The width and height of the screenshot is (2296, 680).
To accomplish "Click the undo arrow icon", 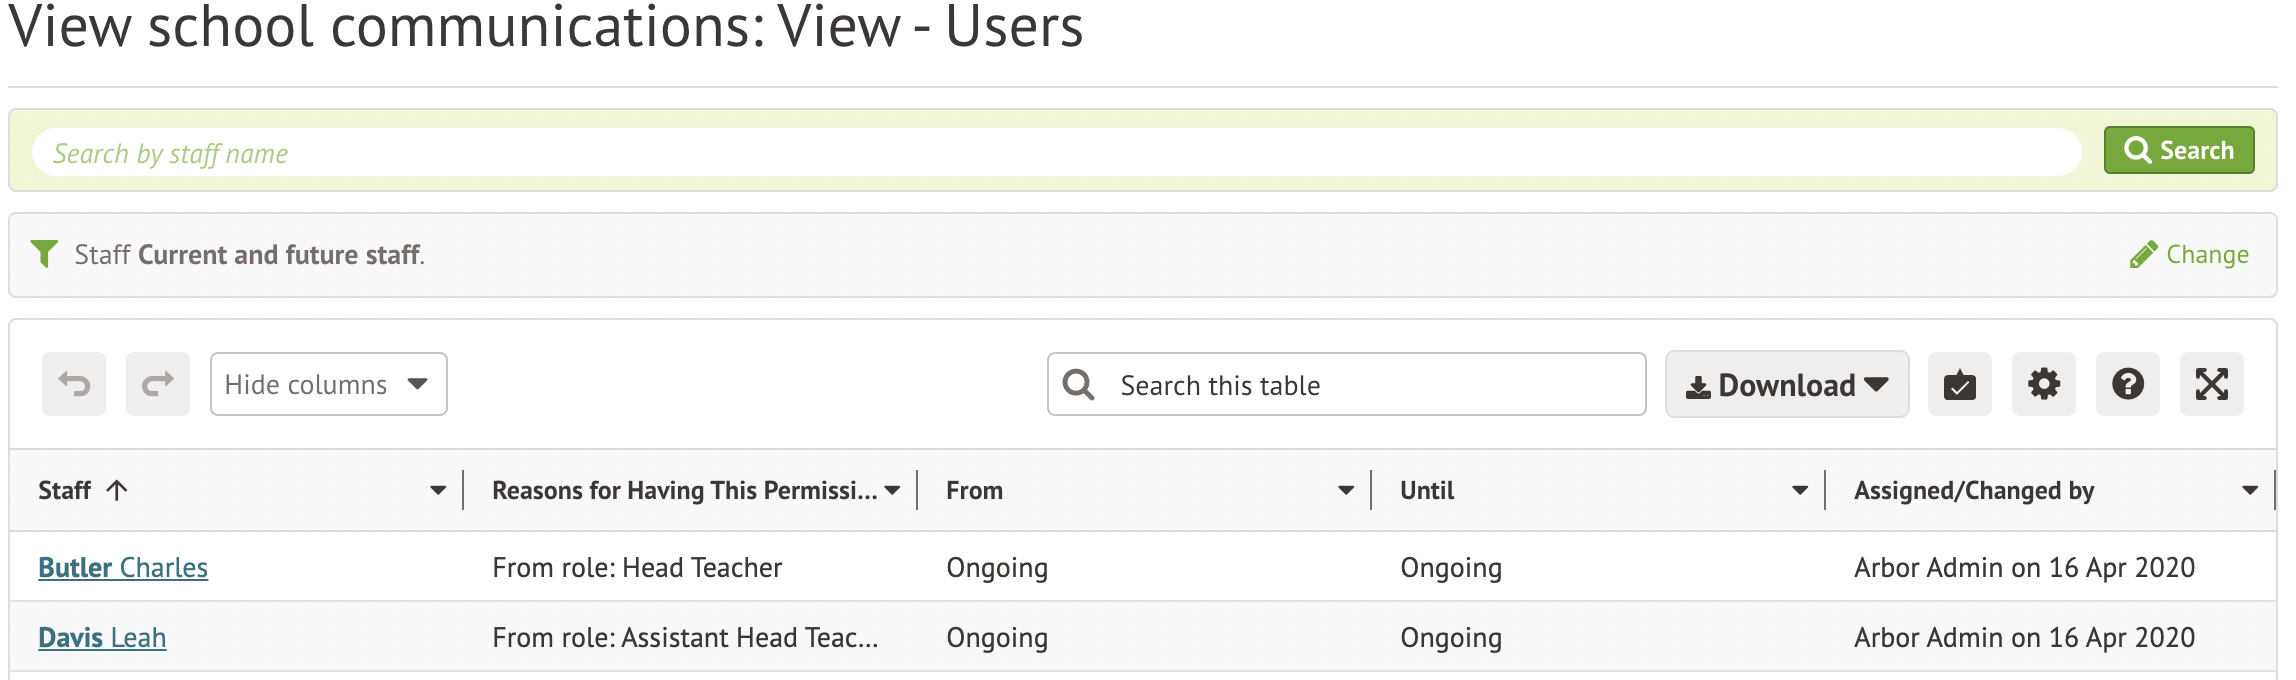I will [74, 384].
